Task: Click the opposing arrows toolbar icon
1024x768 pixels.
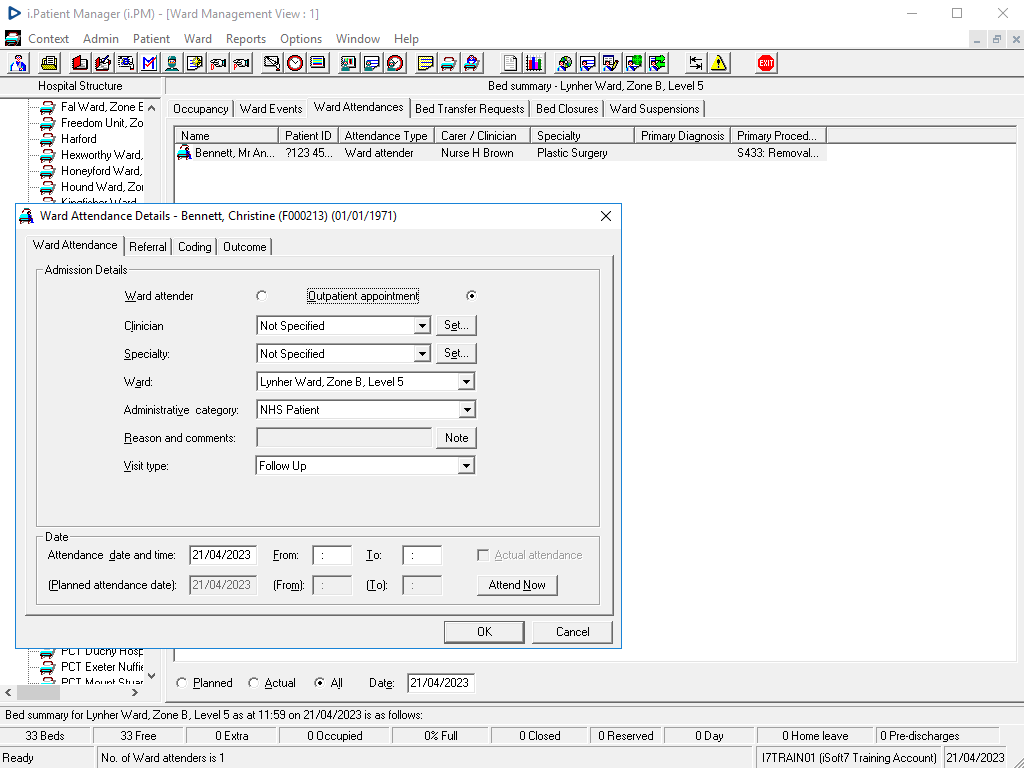Action: 696,63
